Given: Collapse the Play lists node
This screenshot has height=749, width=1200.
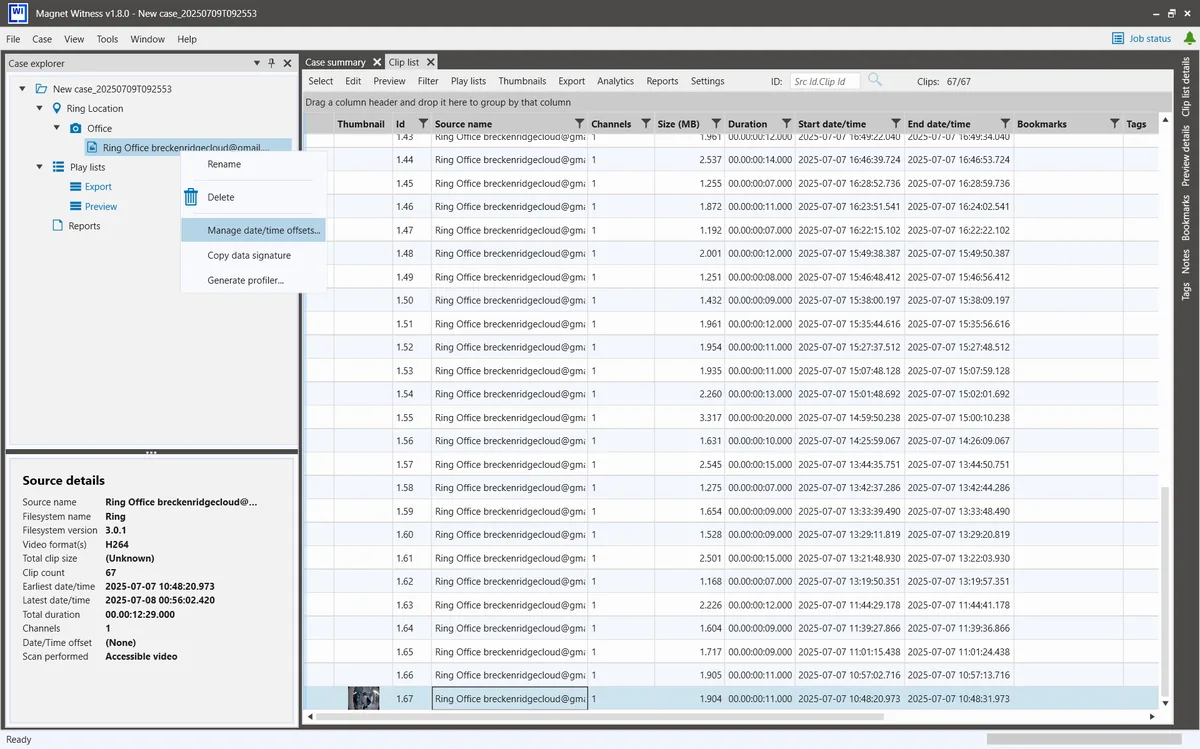Looking at the screenshot, I should point(39,167).
